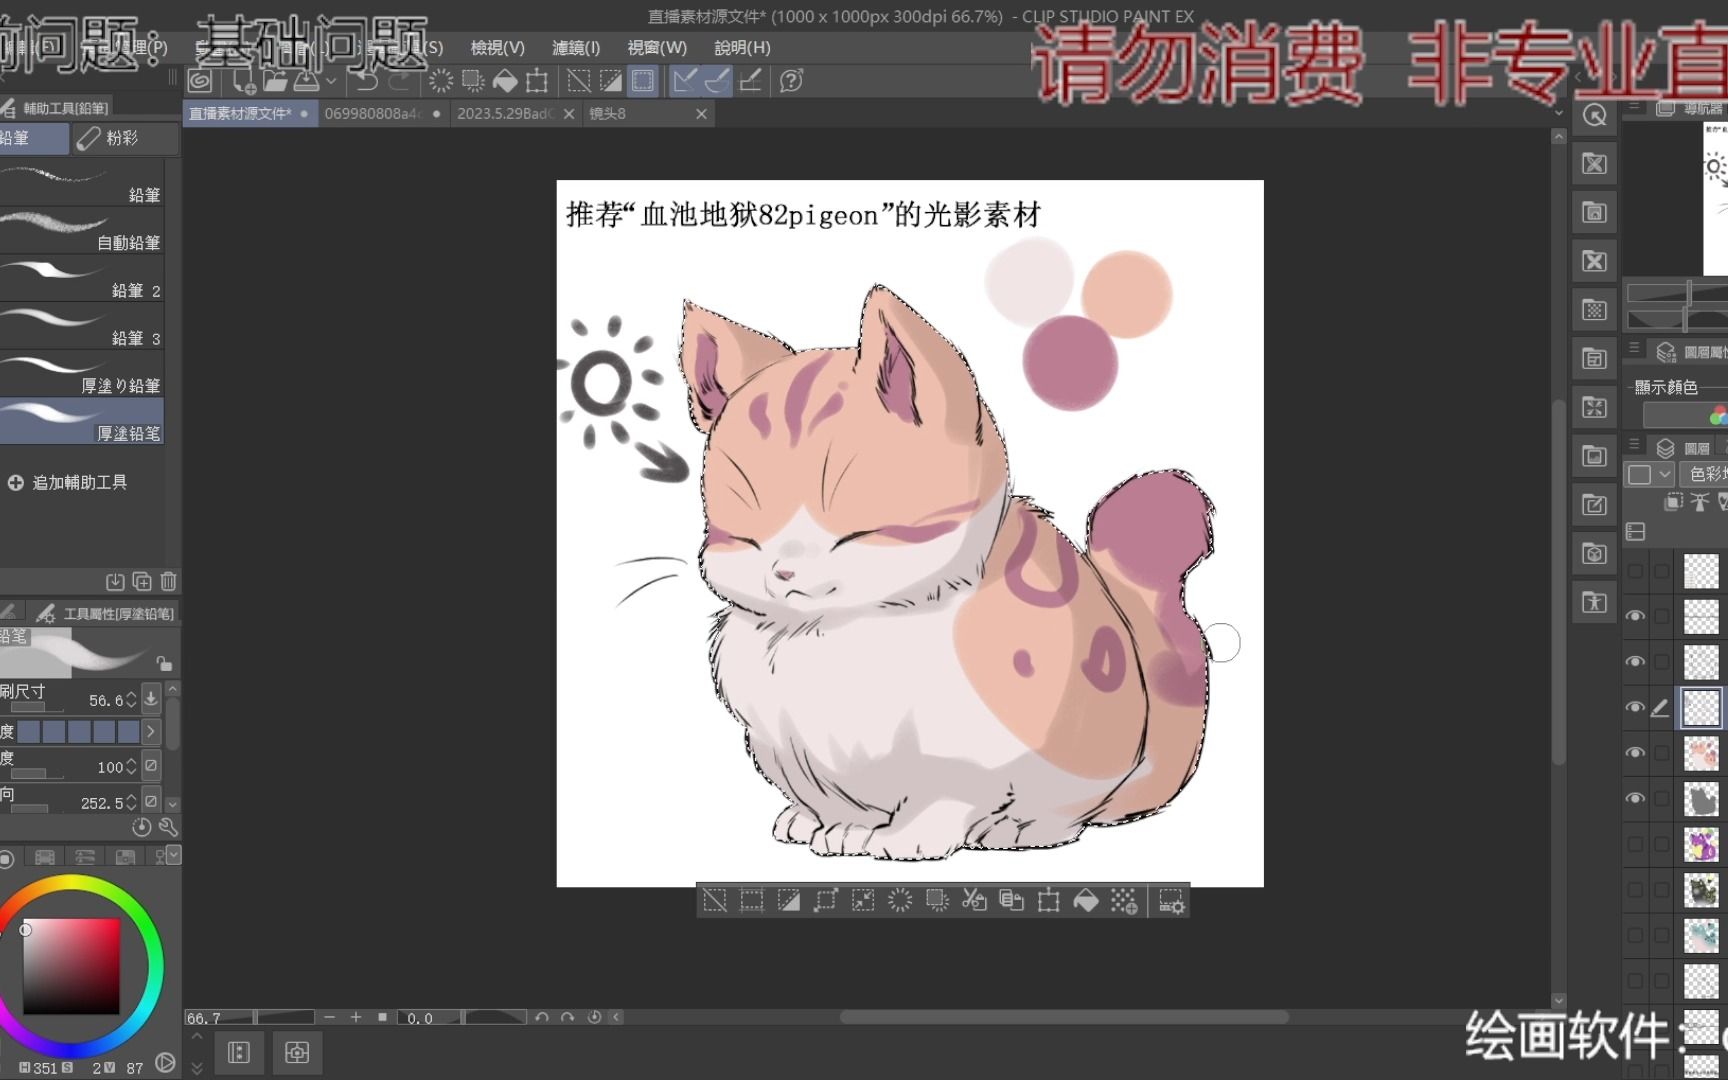Open brush size dynamics button

pos(150,699)
